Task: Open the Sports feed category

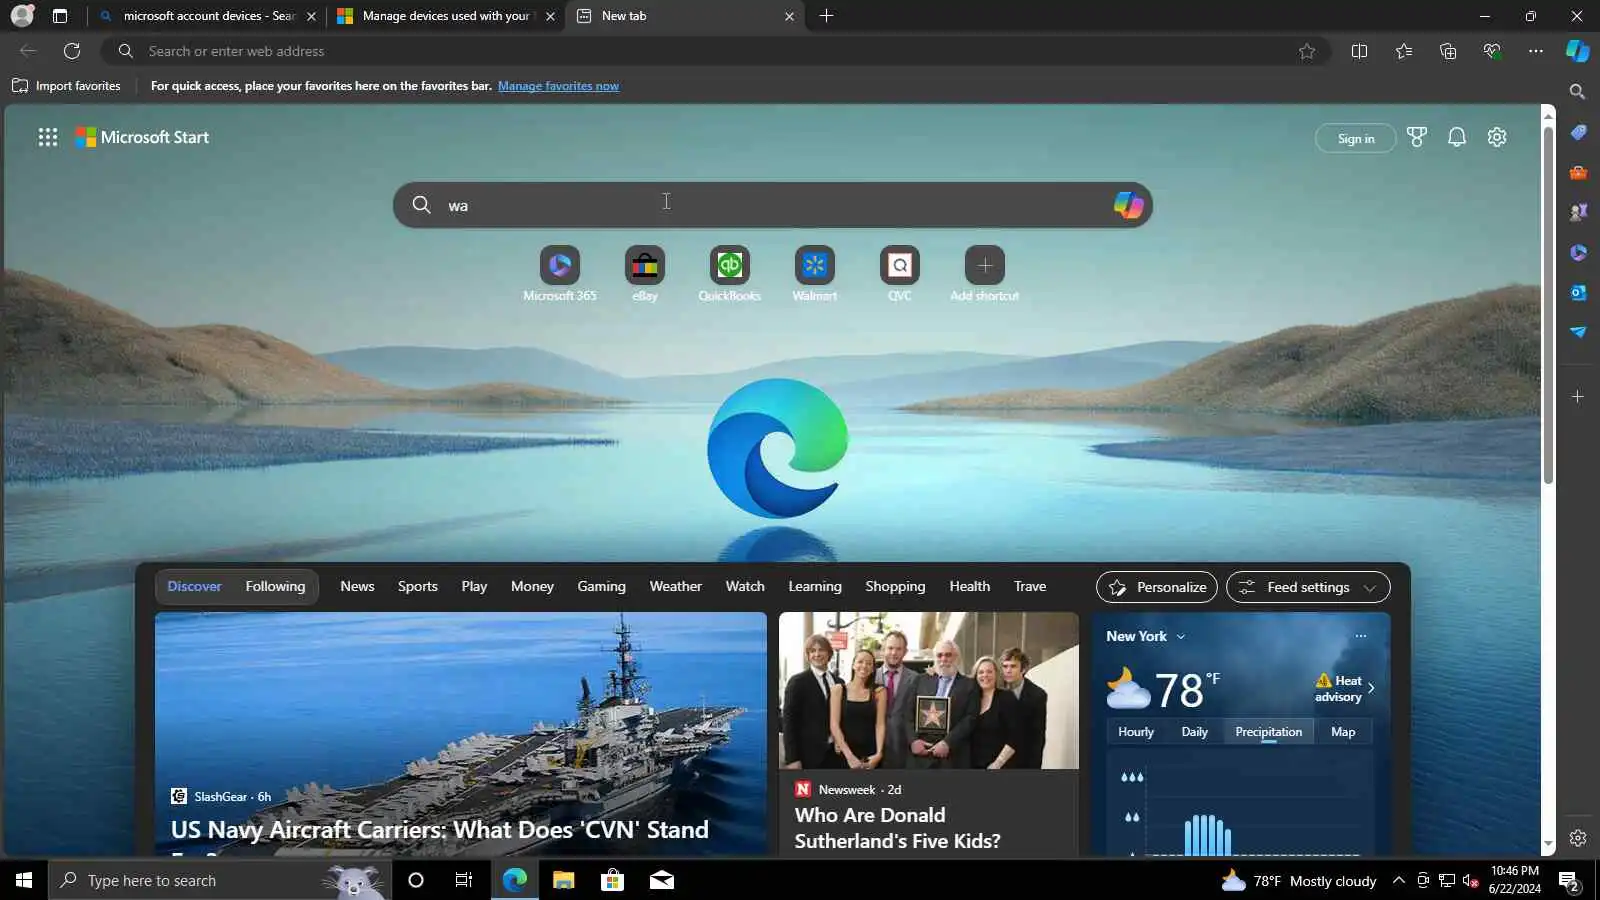Action: pos(418,587)
